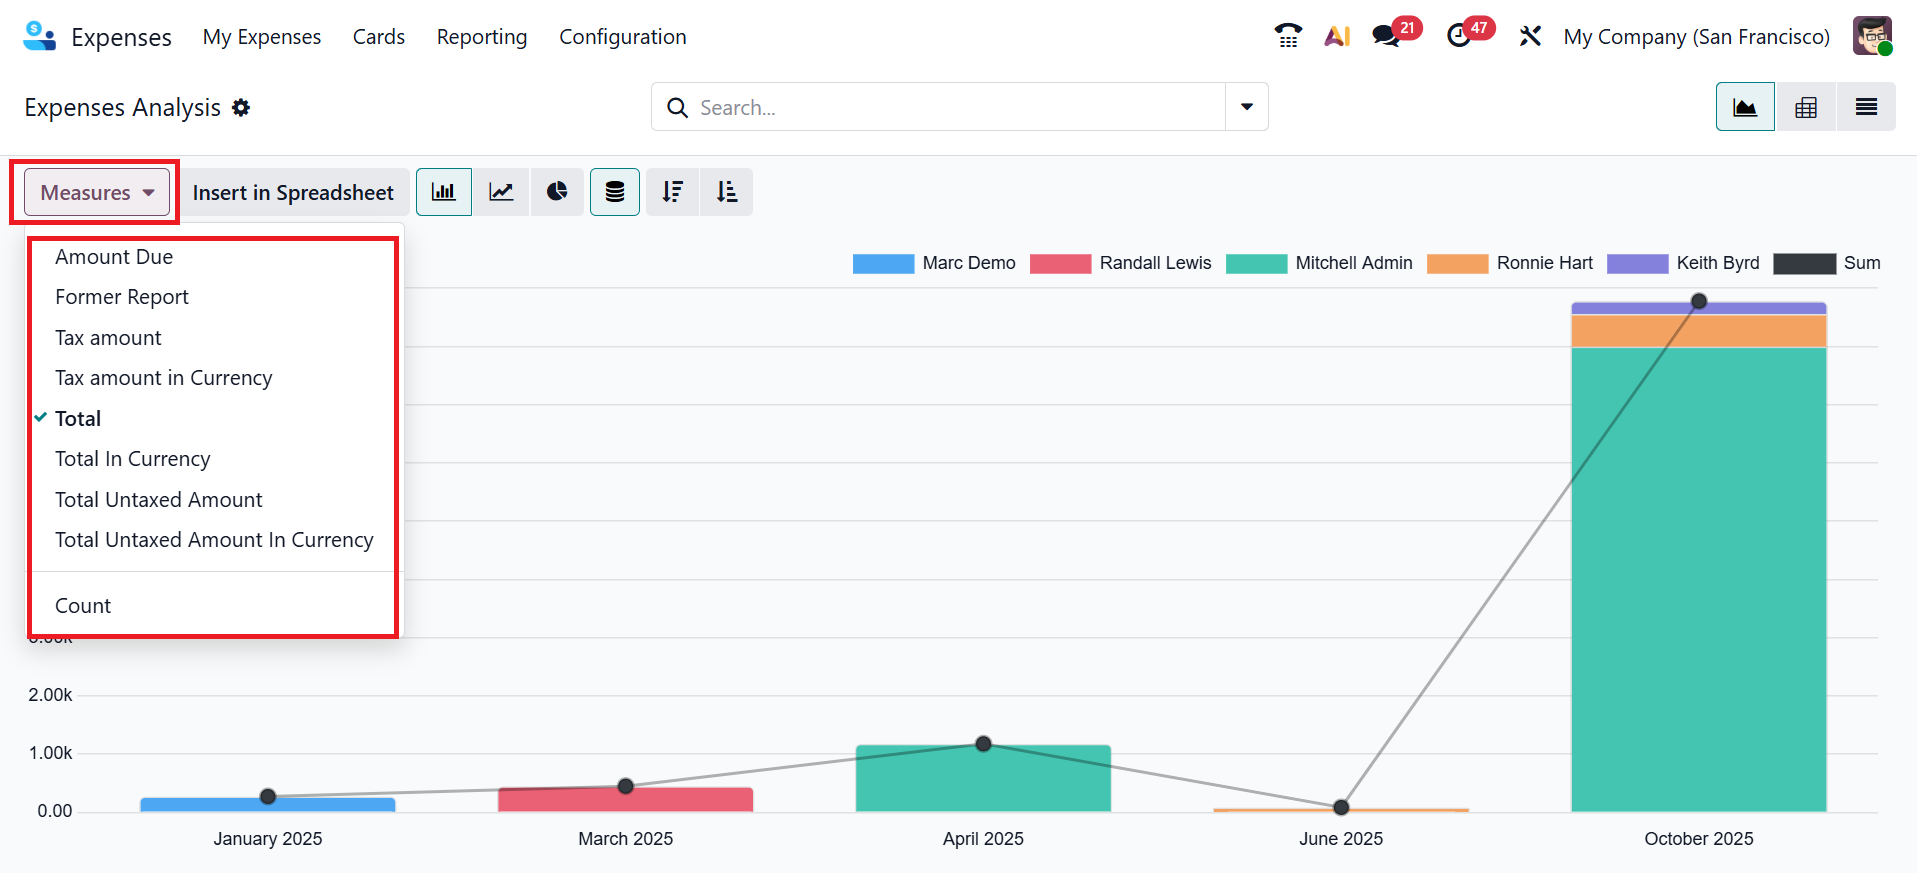
Task: Switch to pie chart view
Action: (557, 192)
